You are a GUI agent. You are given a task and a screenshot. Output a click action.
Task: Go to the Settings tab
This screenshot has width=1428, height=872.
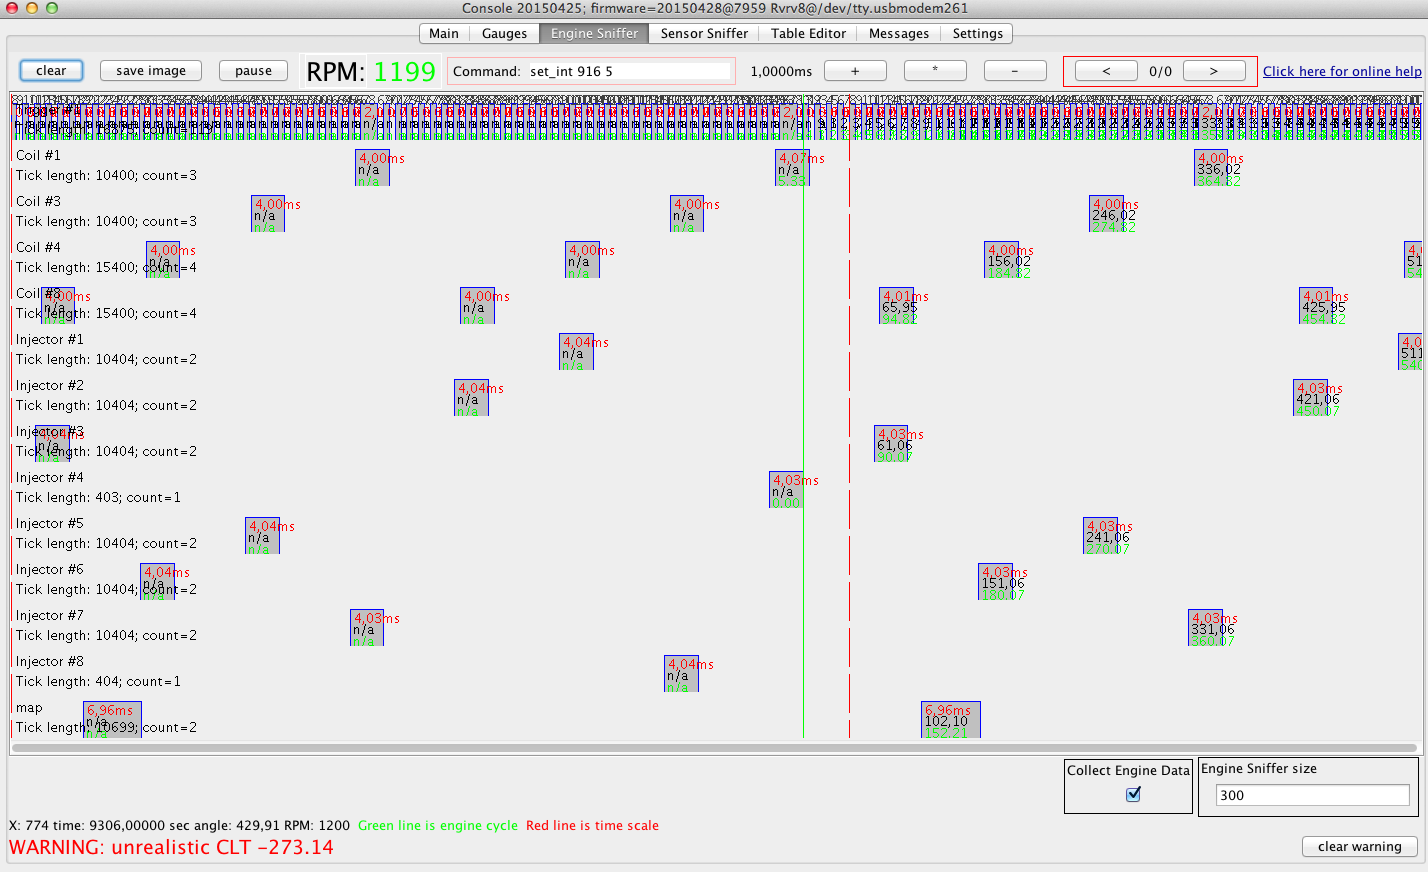pyautogui.click(x=977, y=33)
